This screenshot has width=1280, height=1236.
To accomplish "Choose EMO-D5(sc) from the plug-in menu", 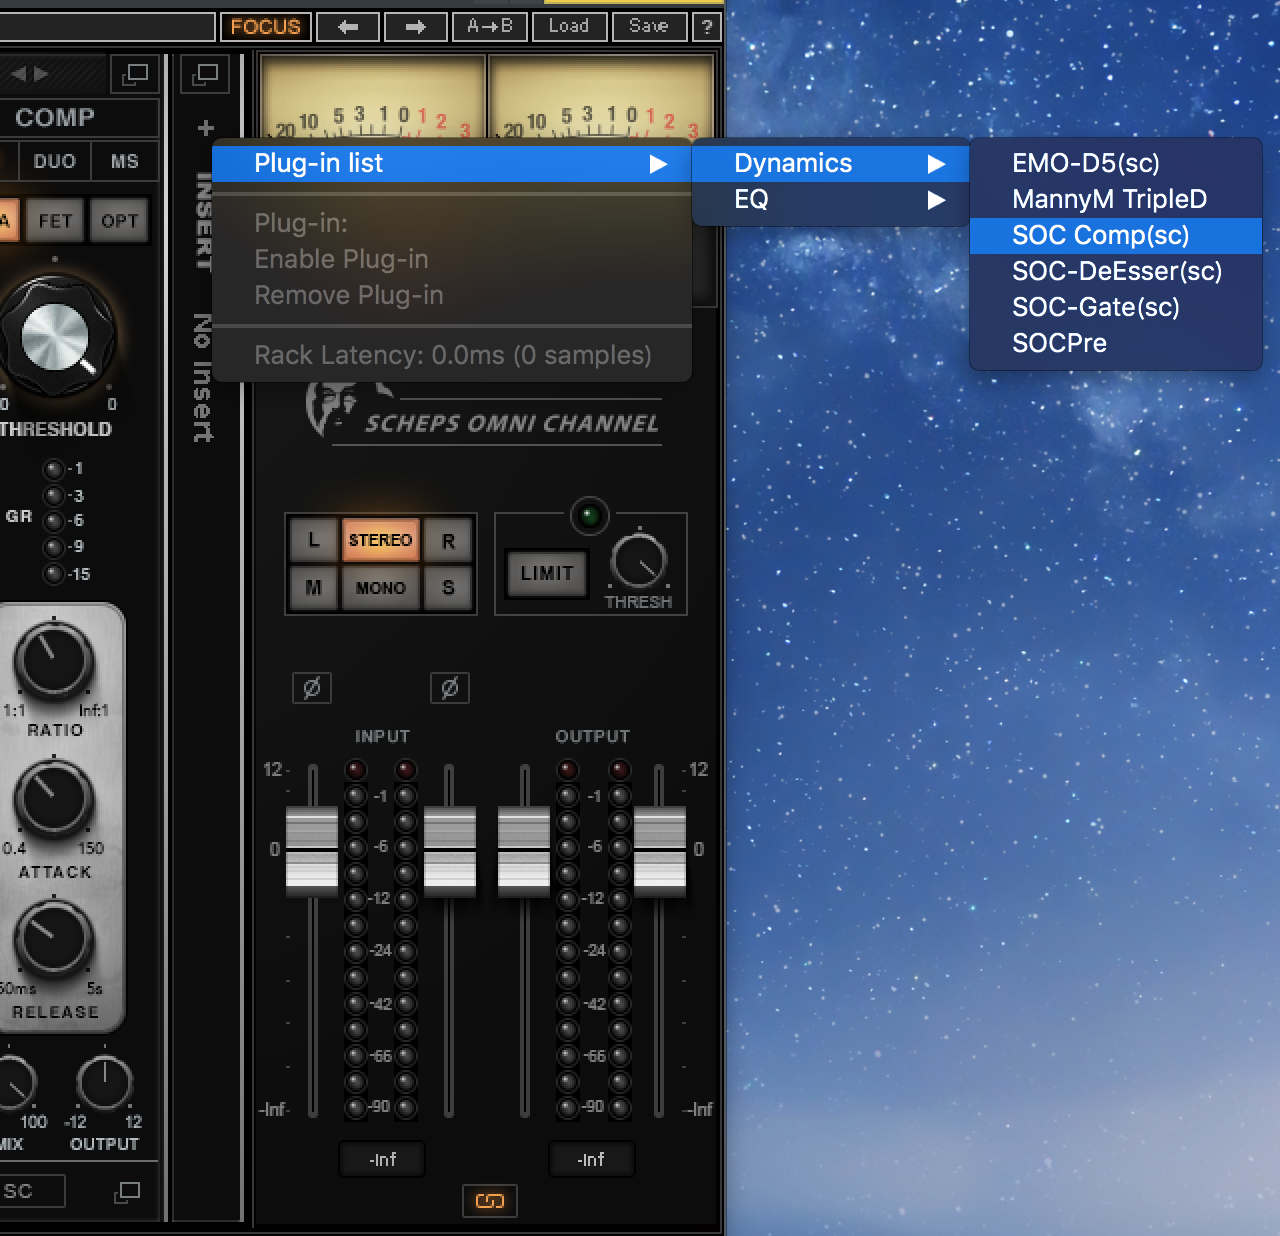I will coord(1116,163).
